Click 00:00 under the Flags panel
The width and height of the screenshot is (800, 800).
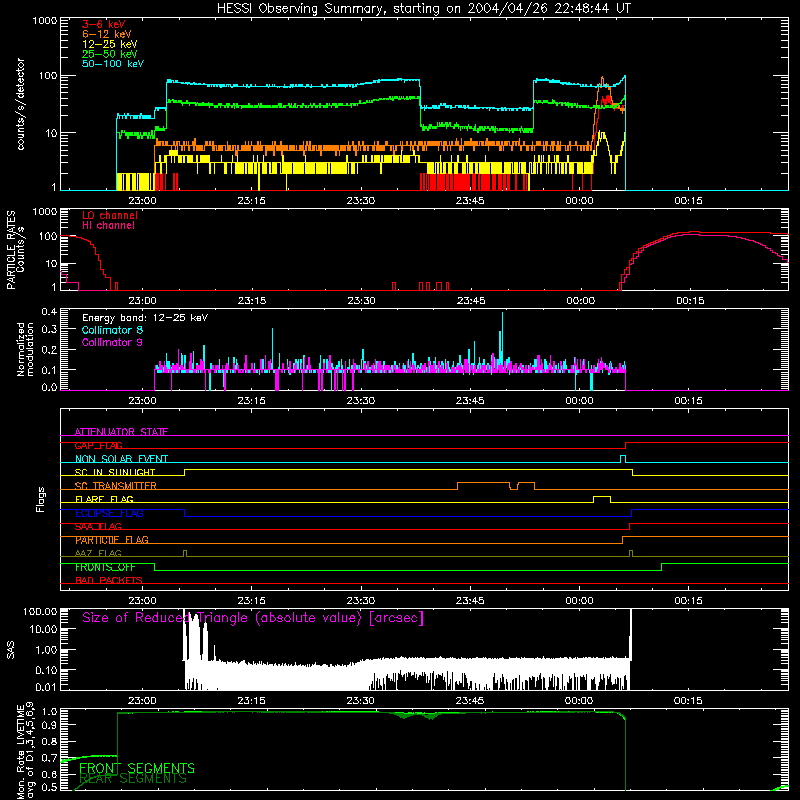point(580,601)
